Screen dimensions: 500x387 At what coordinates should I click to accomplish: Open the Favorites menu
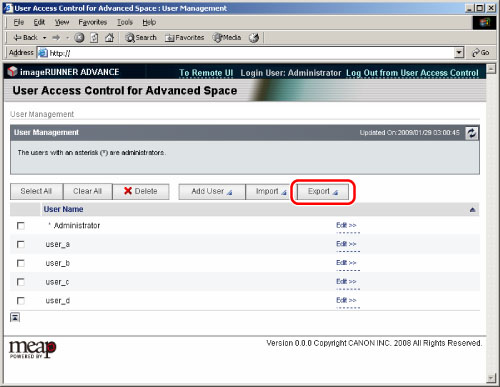(x=93, y=22)
